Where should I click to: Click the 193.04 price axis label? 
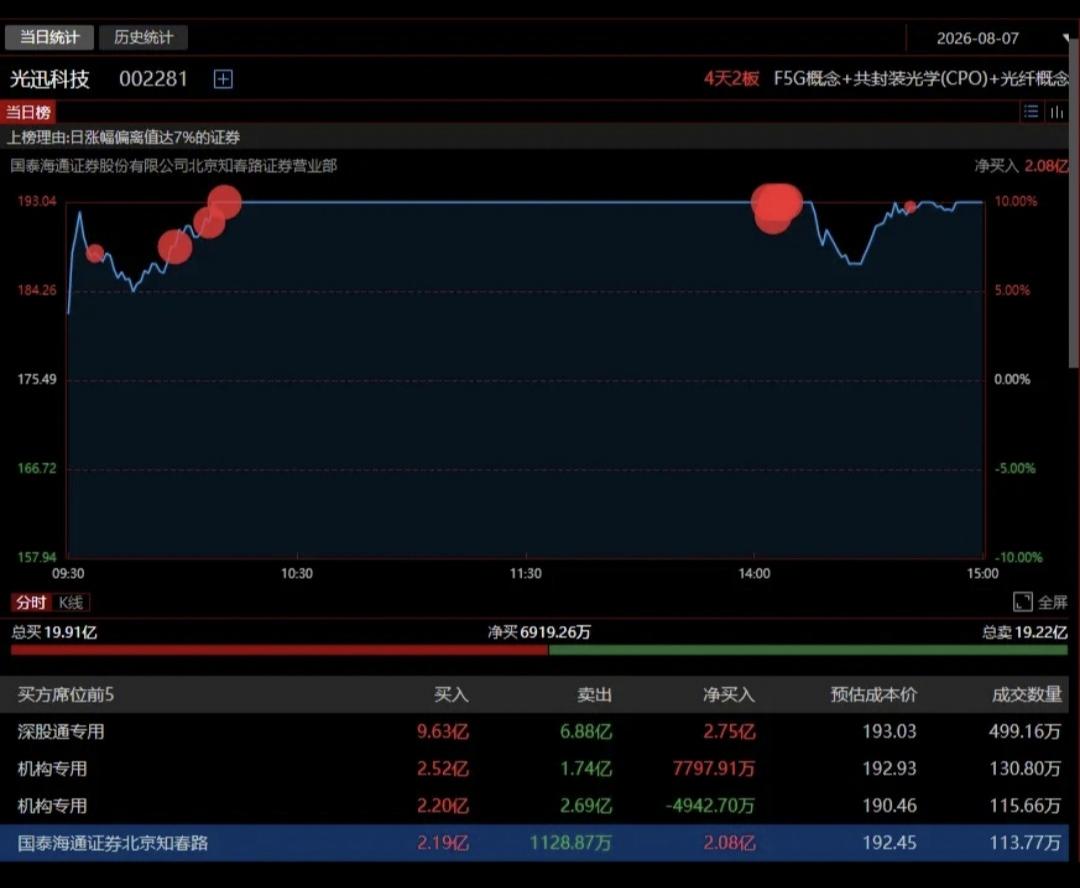37,201
